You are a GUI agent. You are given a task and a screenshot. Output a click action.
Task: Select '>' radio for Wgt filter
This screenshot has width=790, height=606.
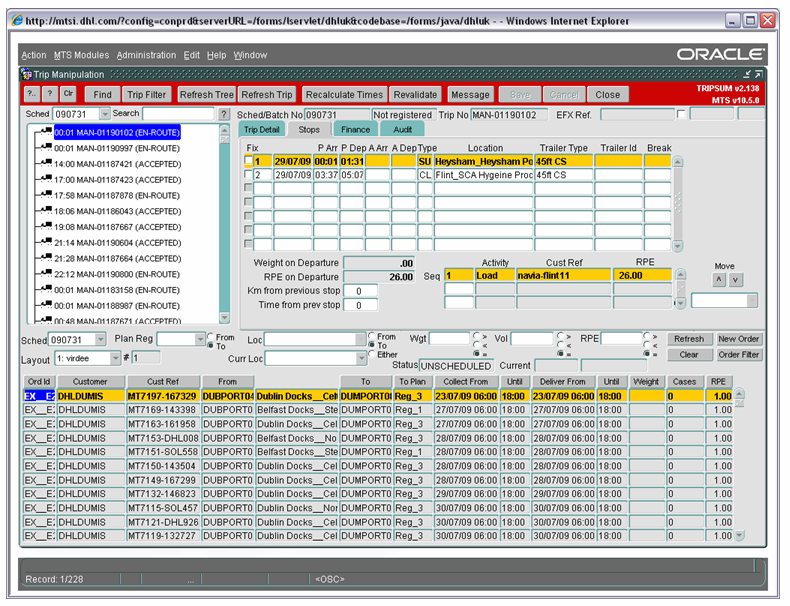point(476,336)
